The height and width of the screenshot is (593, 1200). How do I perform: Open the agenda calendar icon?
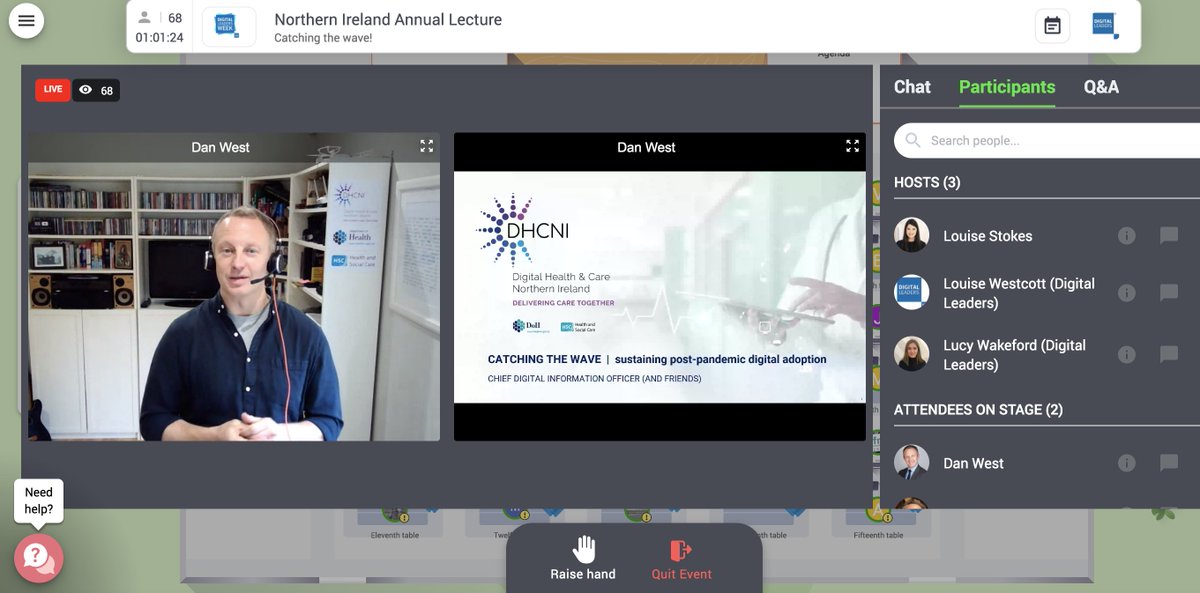(1052, 26)
